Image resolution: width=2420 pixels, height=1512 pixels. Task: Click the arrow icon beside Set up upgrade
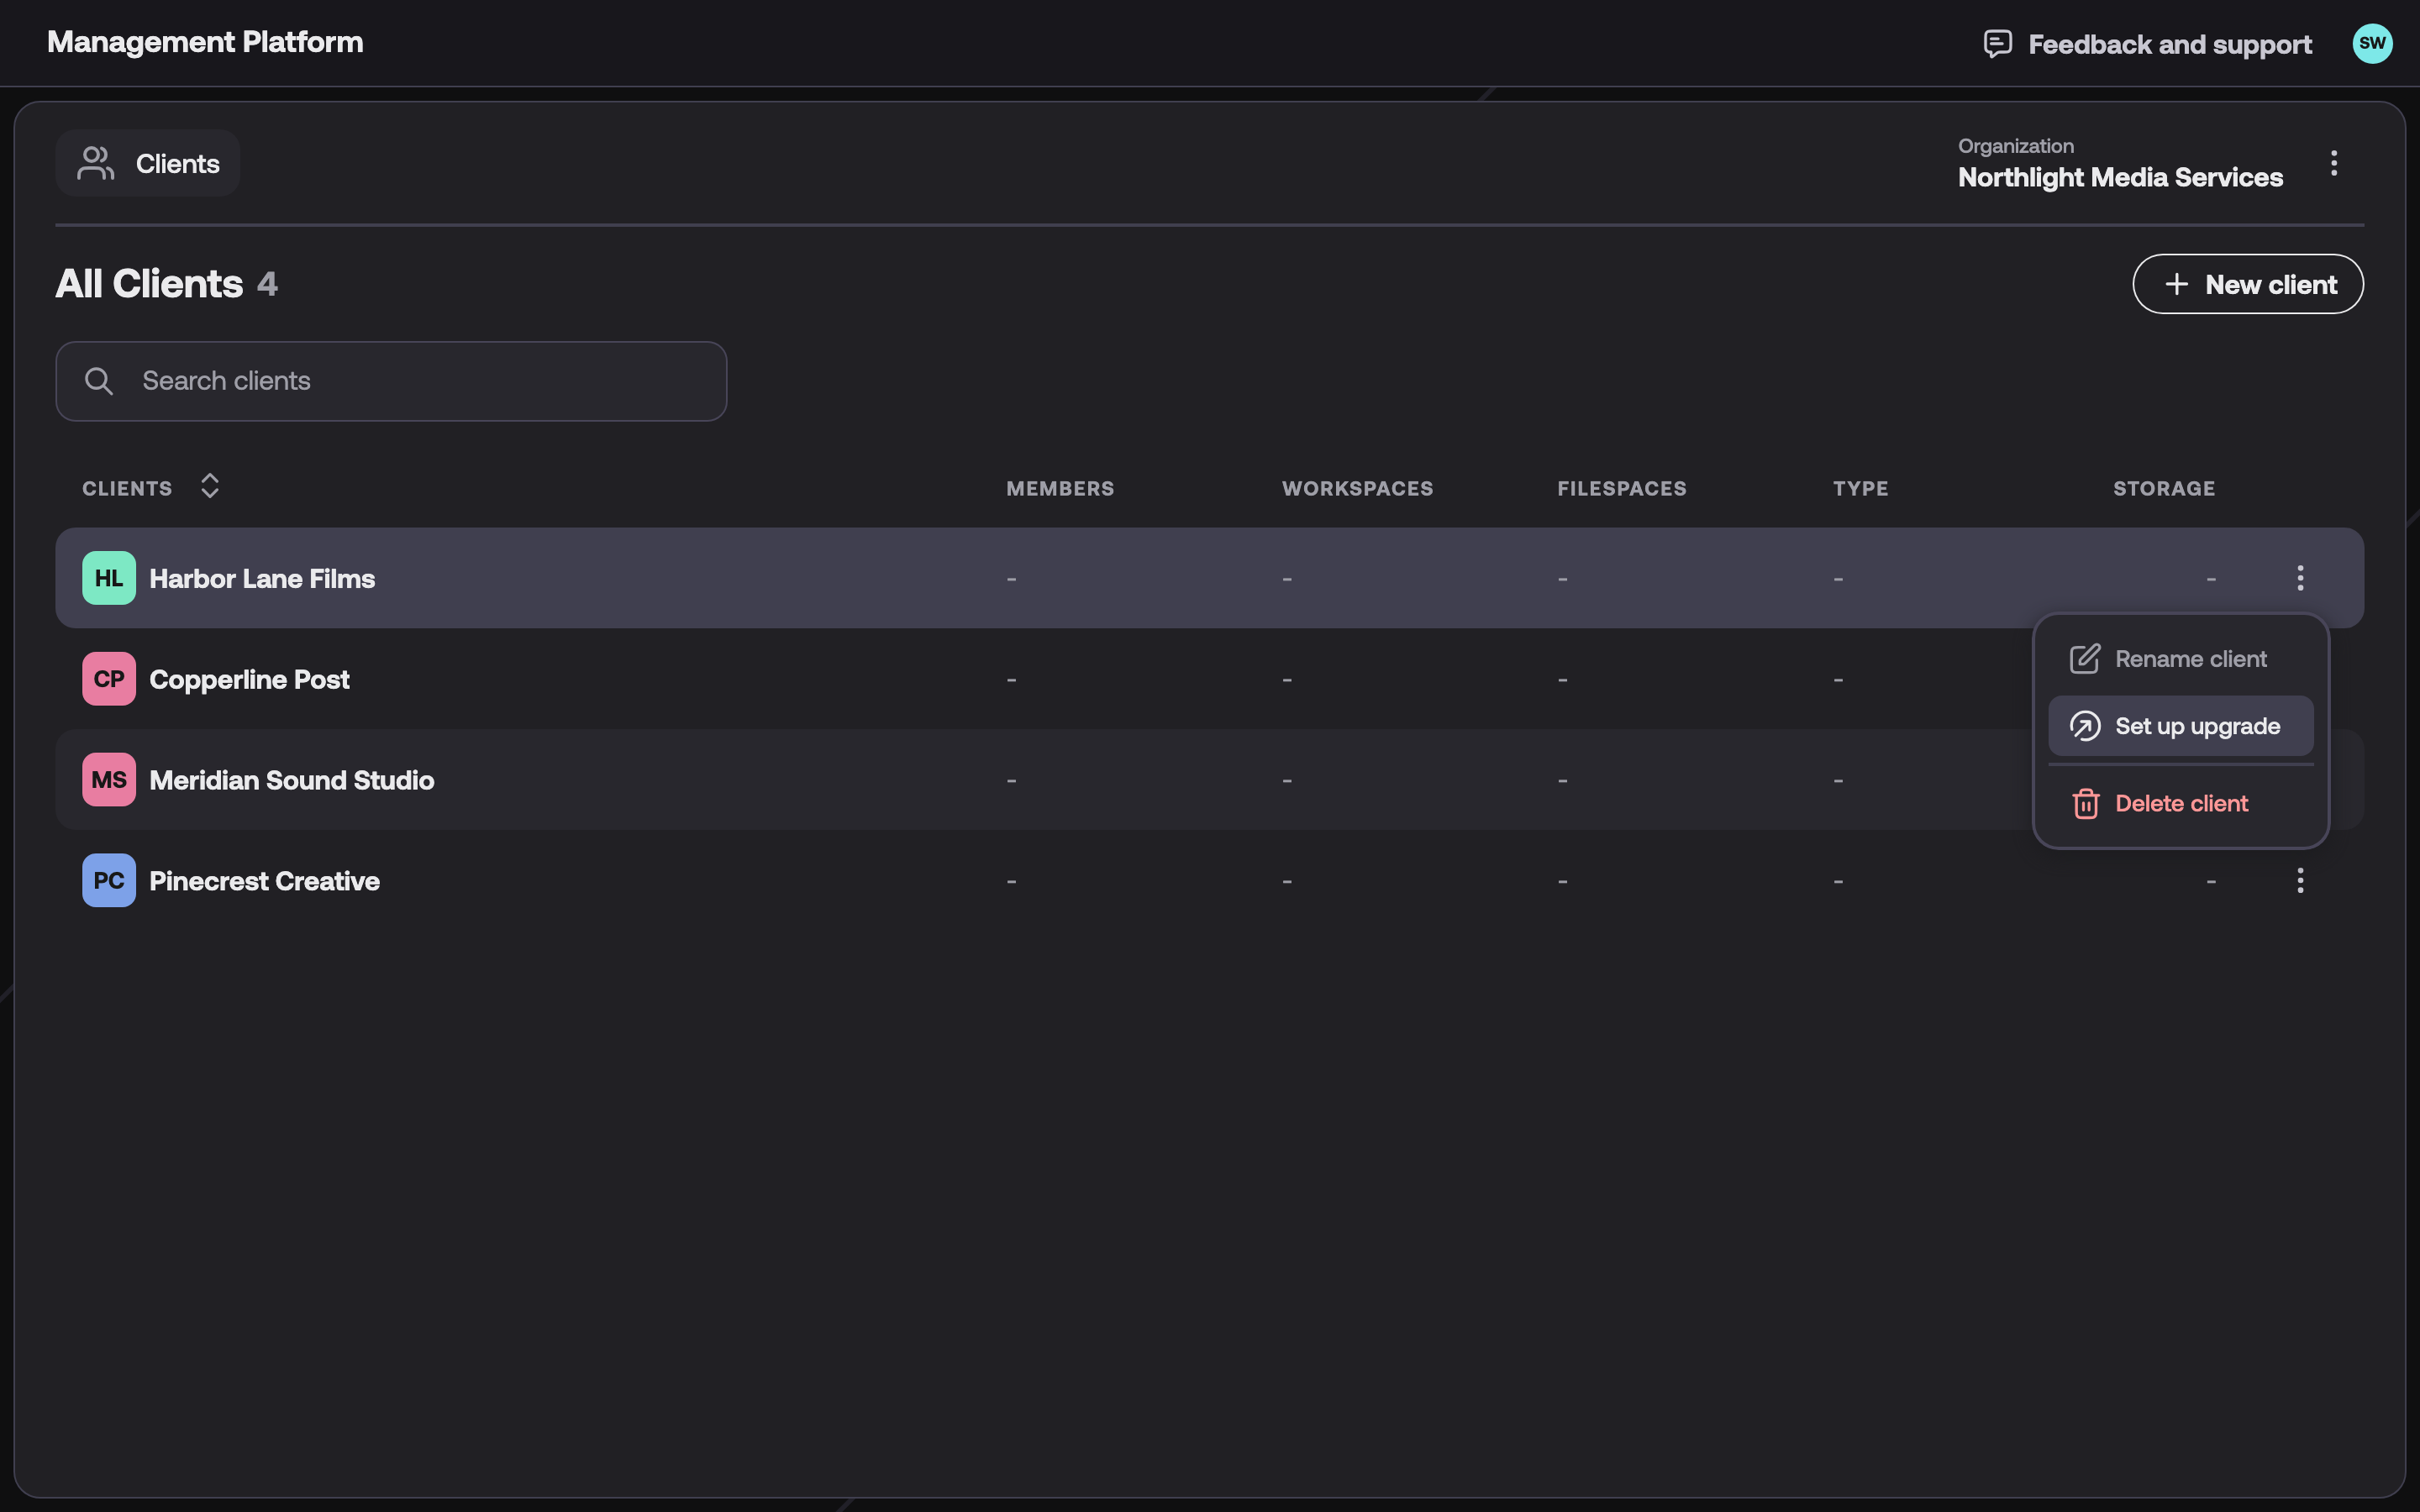[2084, 726]
